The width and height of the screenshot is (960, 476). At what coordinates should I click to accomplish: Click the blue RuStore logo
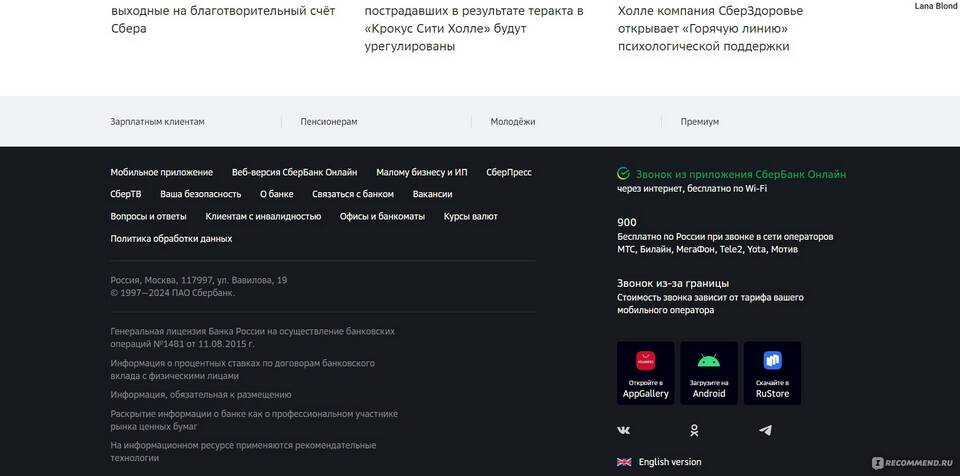pyautogui.click(x=772, y=360)
